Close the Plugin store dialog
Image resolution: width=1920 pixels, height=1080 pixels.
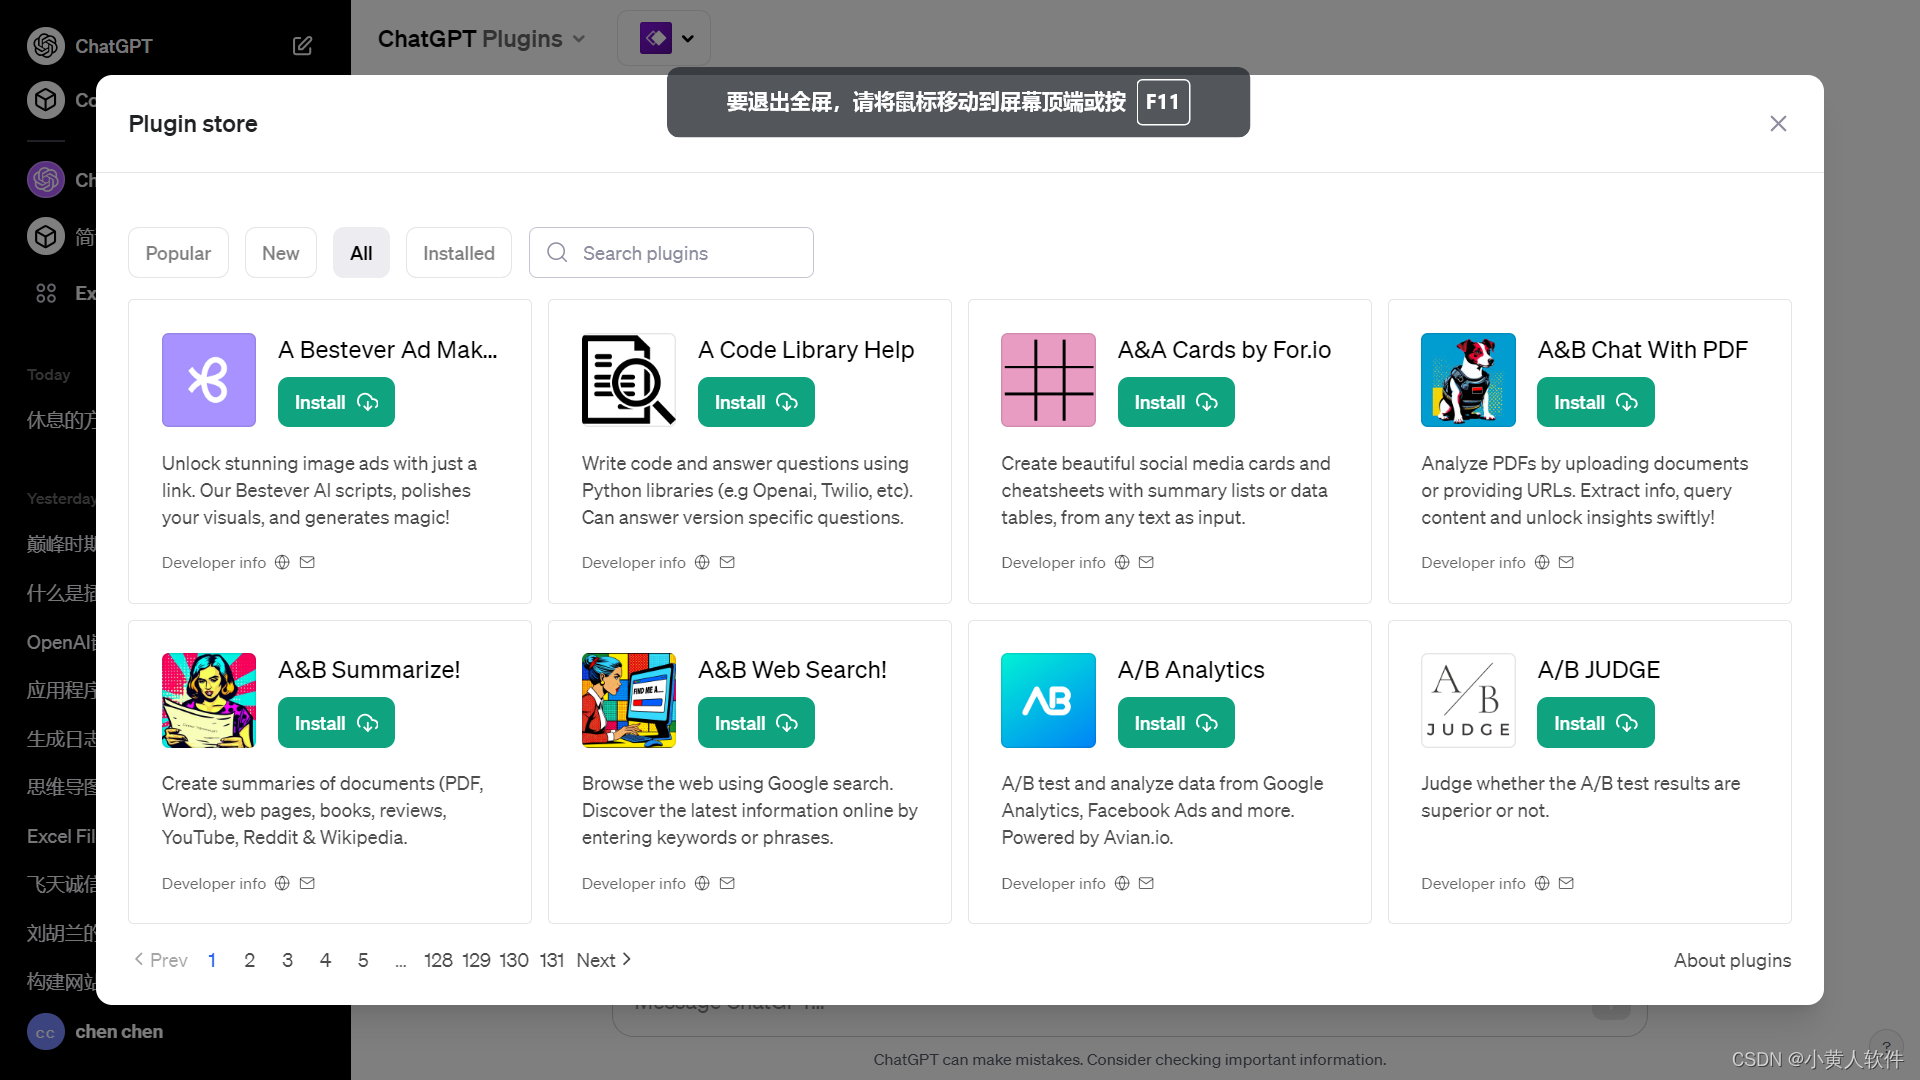1778,123
